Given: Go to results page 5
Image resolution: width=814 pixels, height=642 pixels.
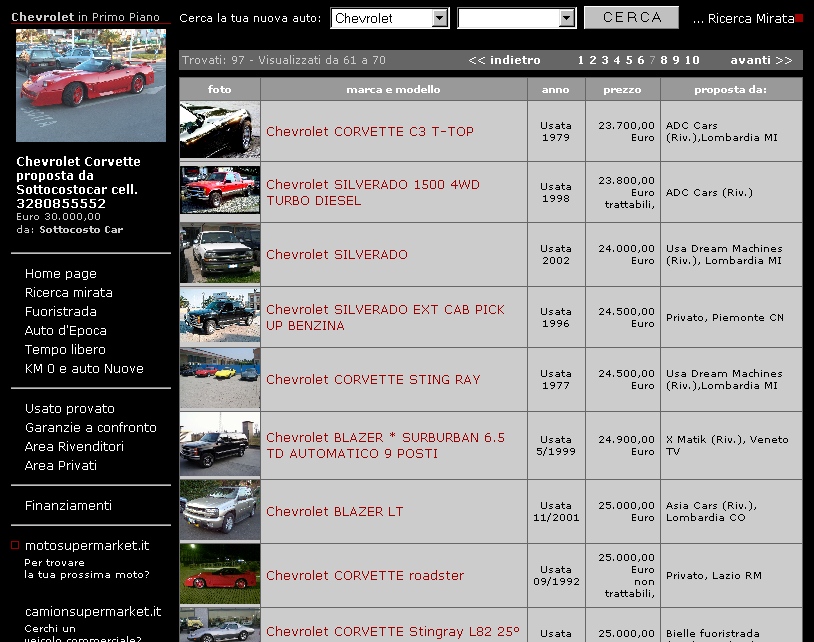Looking at the screenshot, I should pyautogui.click(x=629, y=60).
